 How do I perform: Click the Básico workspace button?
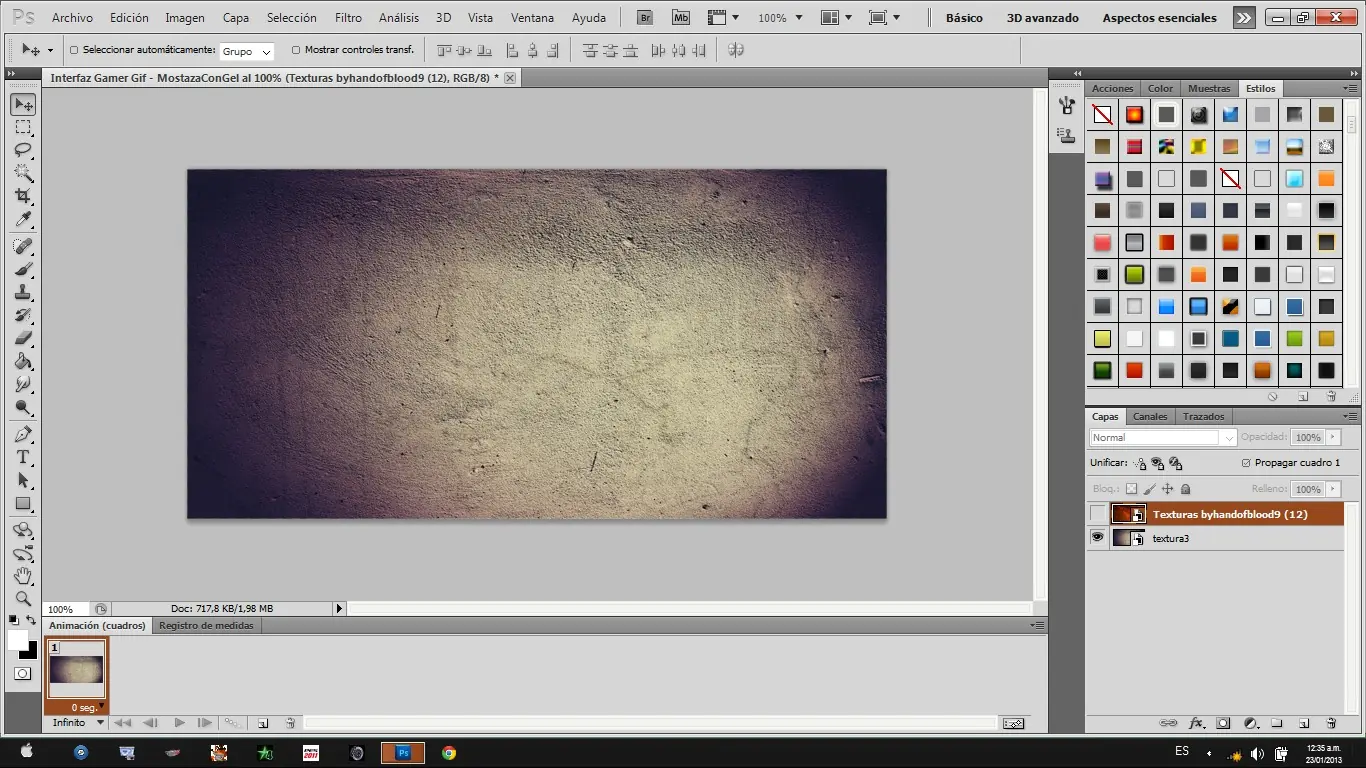964,18
